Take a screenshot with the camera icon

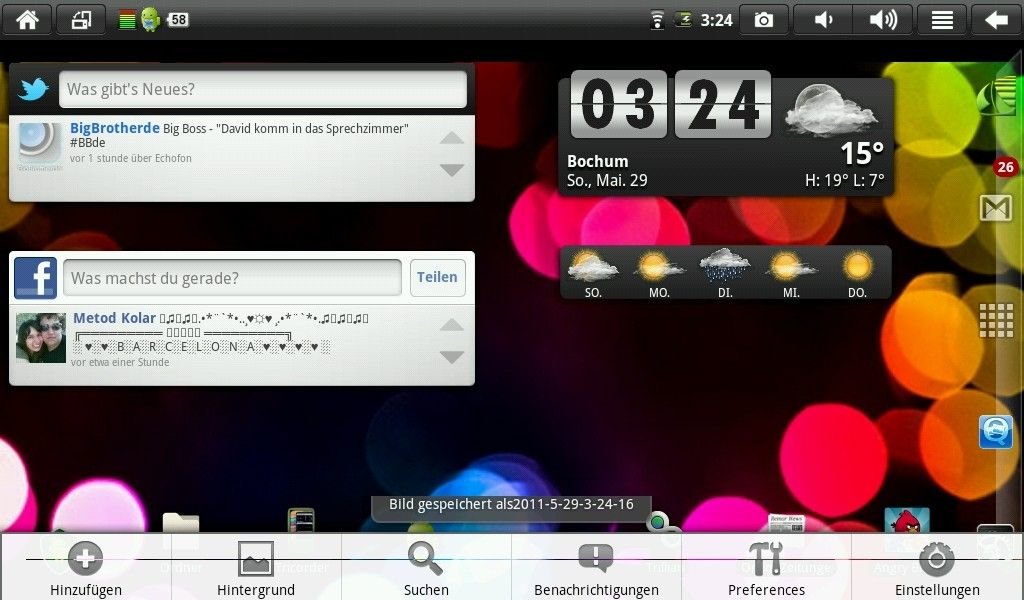click(x=763, y=20)
